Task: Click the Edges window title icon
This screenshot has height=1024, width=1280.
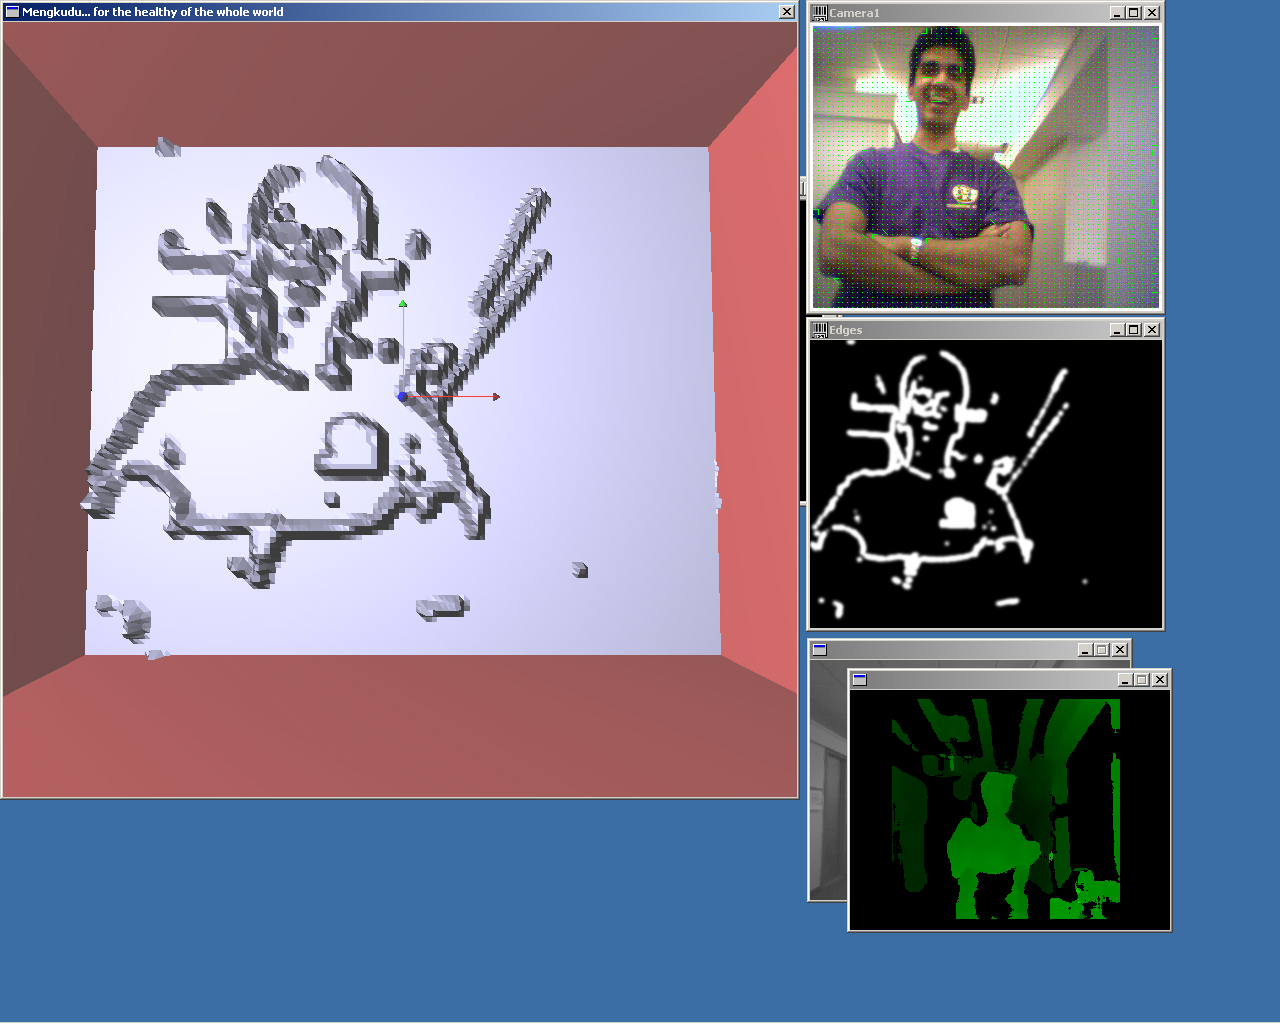Action: coord(820,330)
